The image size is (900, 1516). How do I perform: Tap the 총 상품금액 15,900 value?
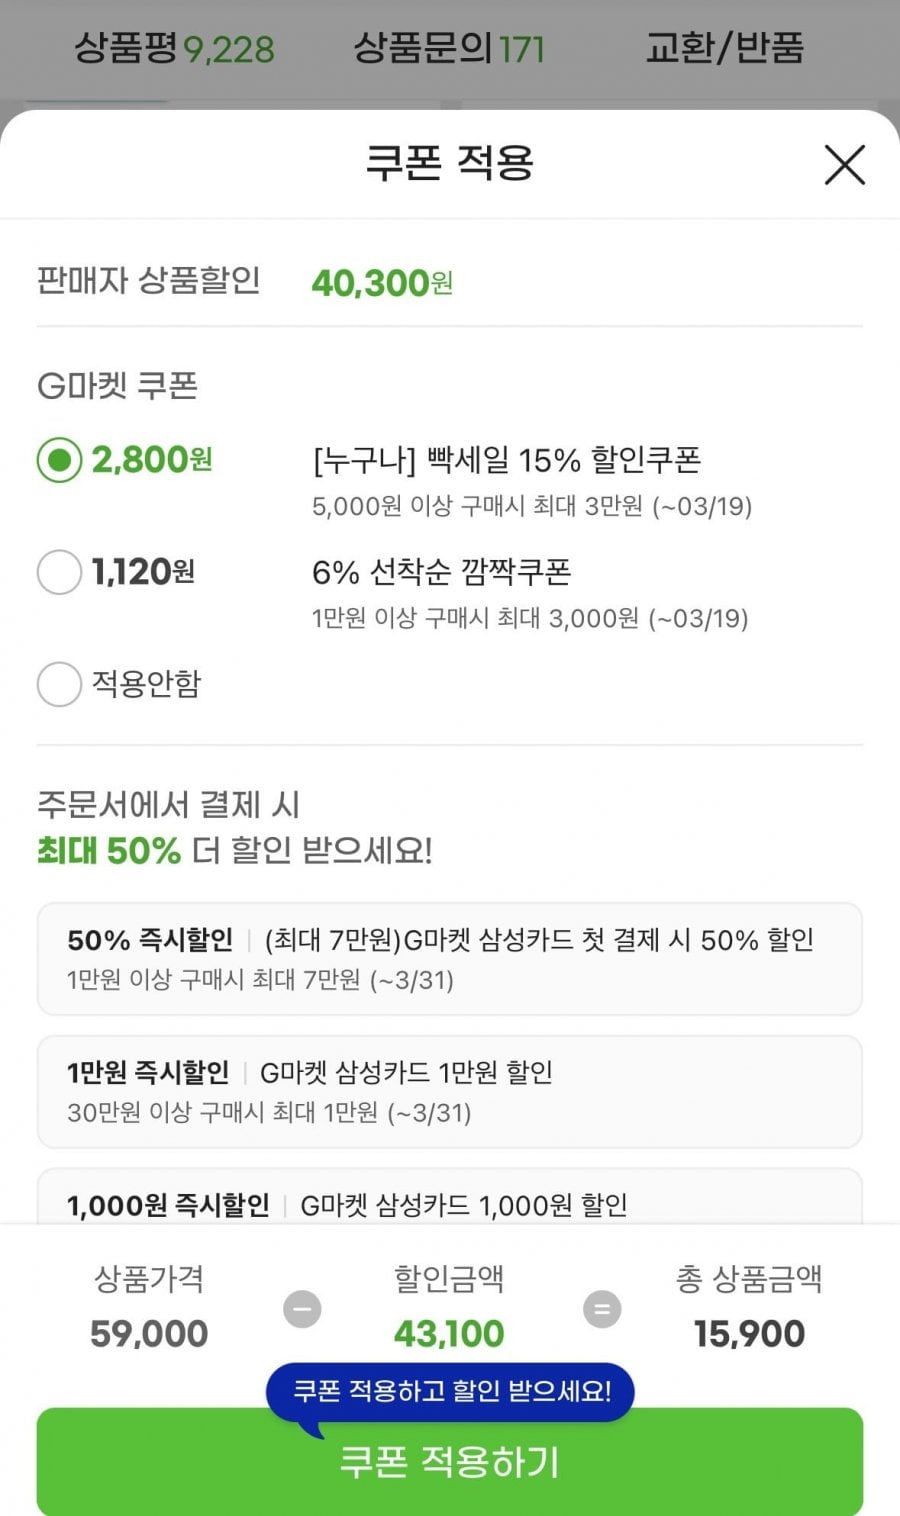749,1333
